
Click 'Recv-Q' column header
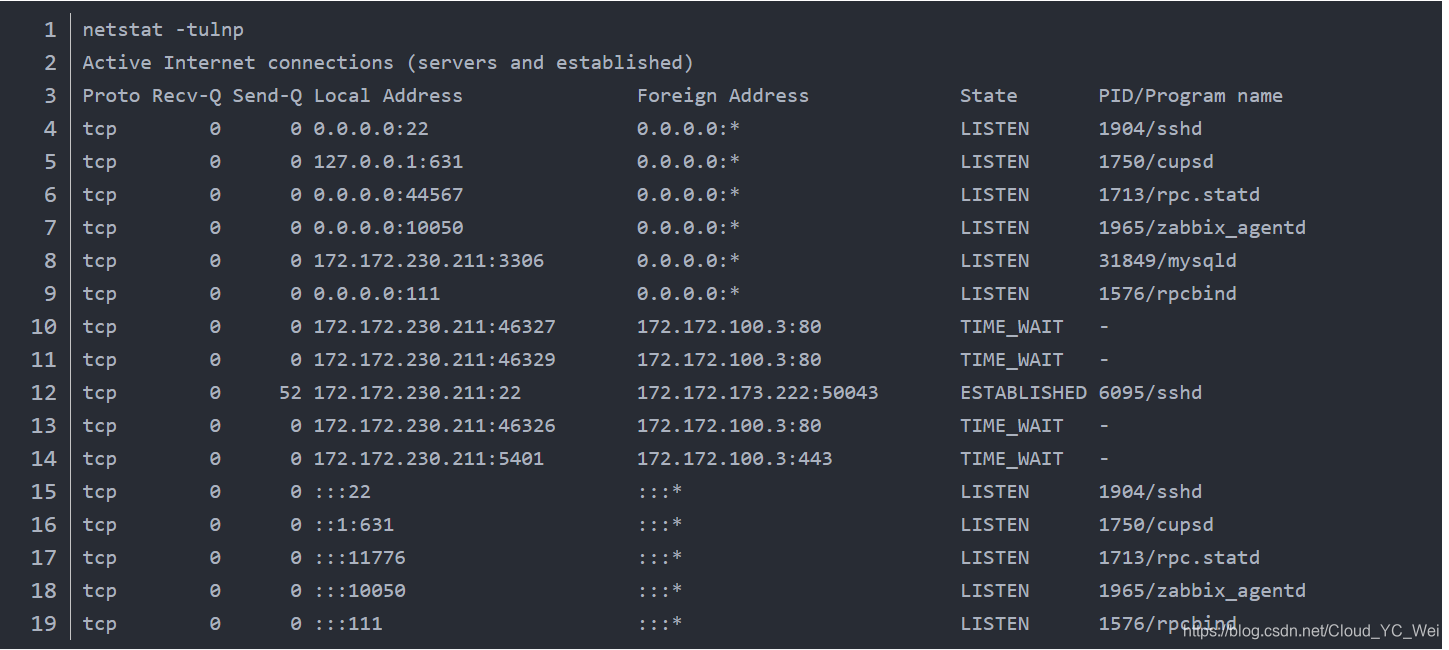click(186, 96)
